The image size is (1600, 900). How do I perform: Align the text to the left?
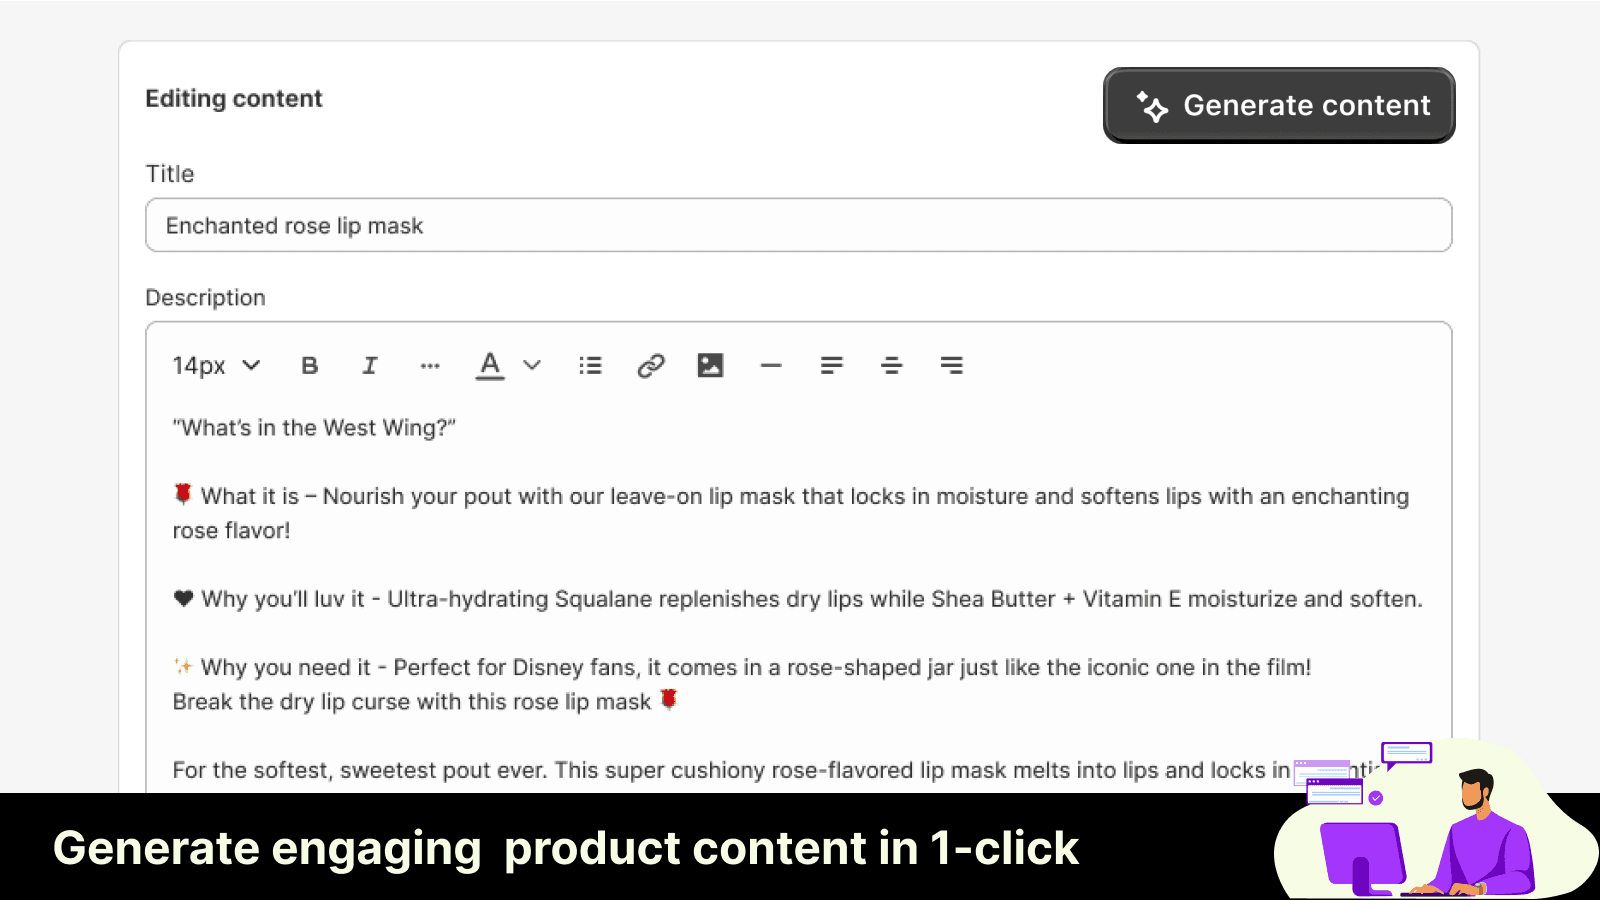[x=831, y=366]
